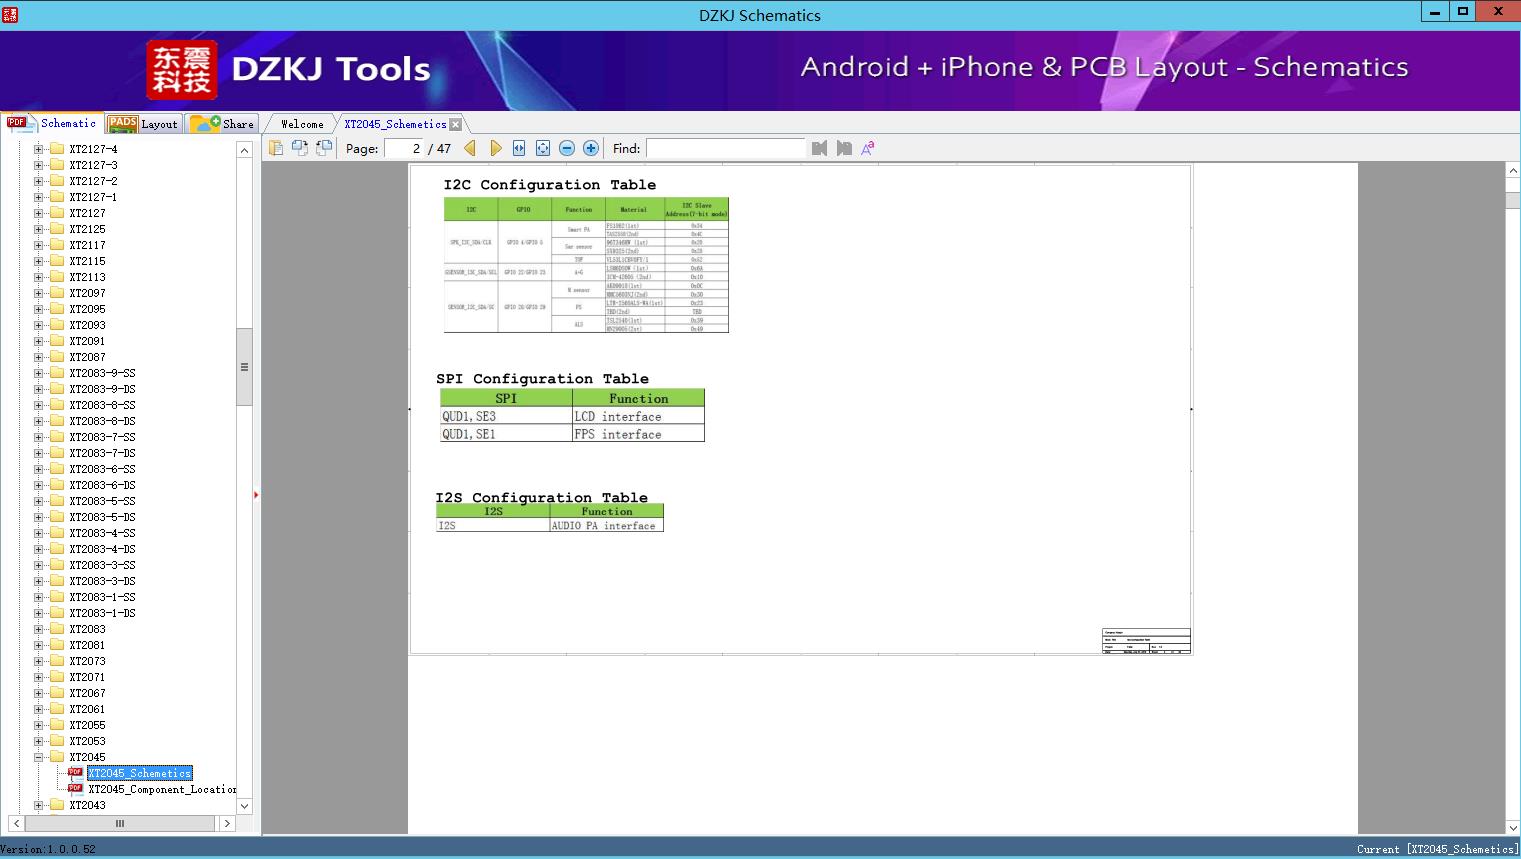Click the XT2081 folder icon
Image resolution: width=1521 pixels, height=859 pixels.
57,645
